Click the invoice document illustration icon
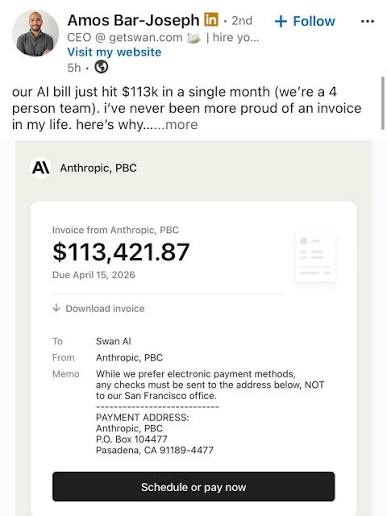 pyautogui.click(x=316, y=257)
